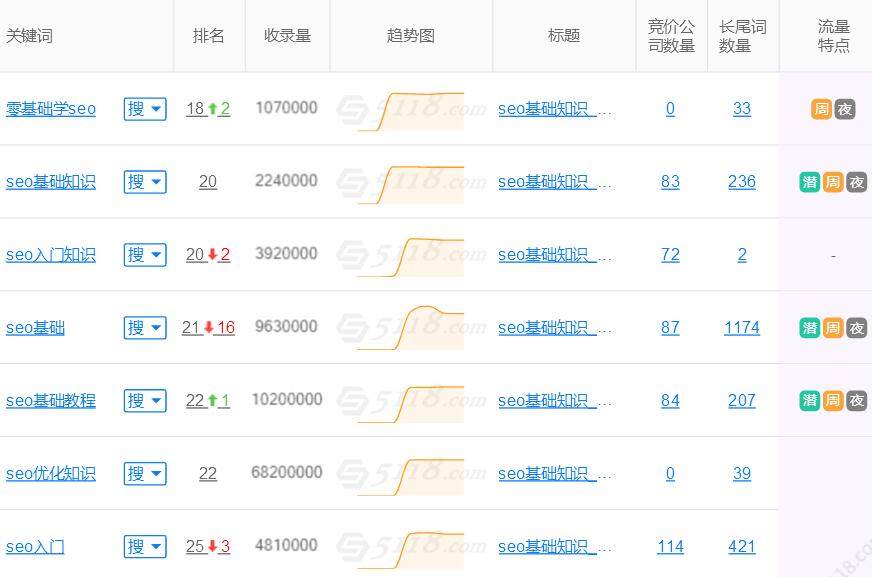Click bidding company count 84
Screen dimensions: 872x577
(x=670, y=400)
